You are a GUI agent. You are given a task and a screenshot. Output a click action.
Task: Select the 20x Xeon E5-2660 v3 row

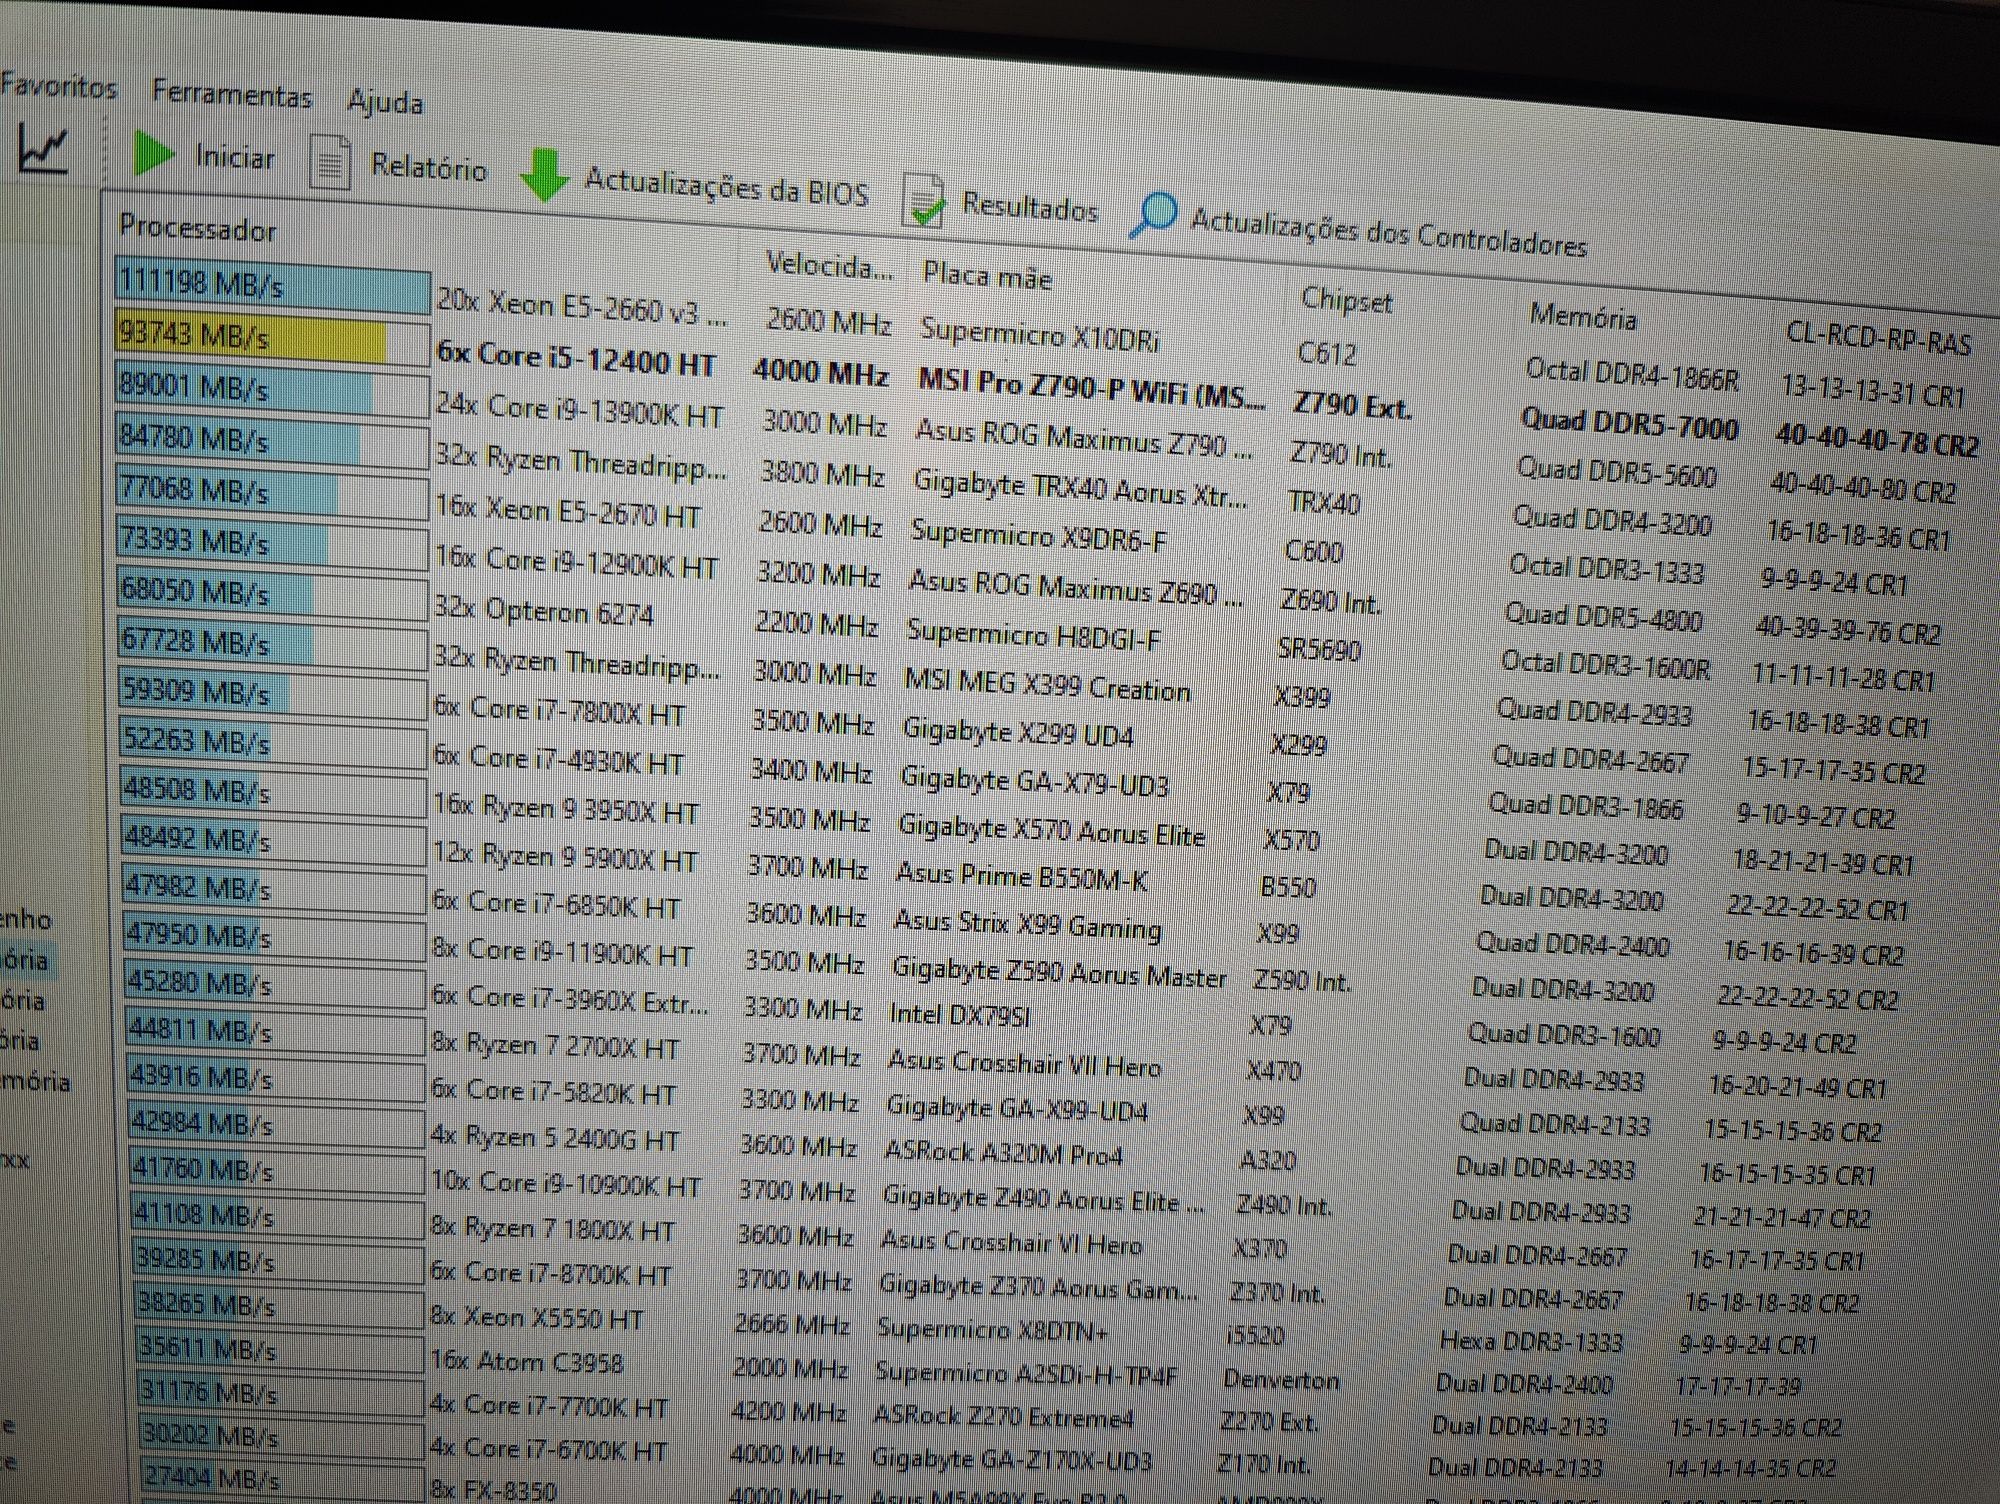pyautogui.click(x=581, y=305)
